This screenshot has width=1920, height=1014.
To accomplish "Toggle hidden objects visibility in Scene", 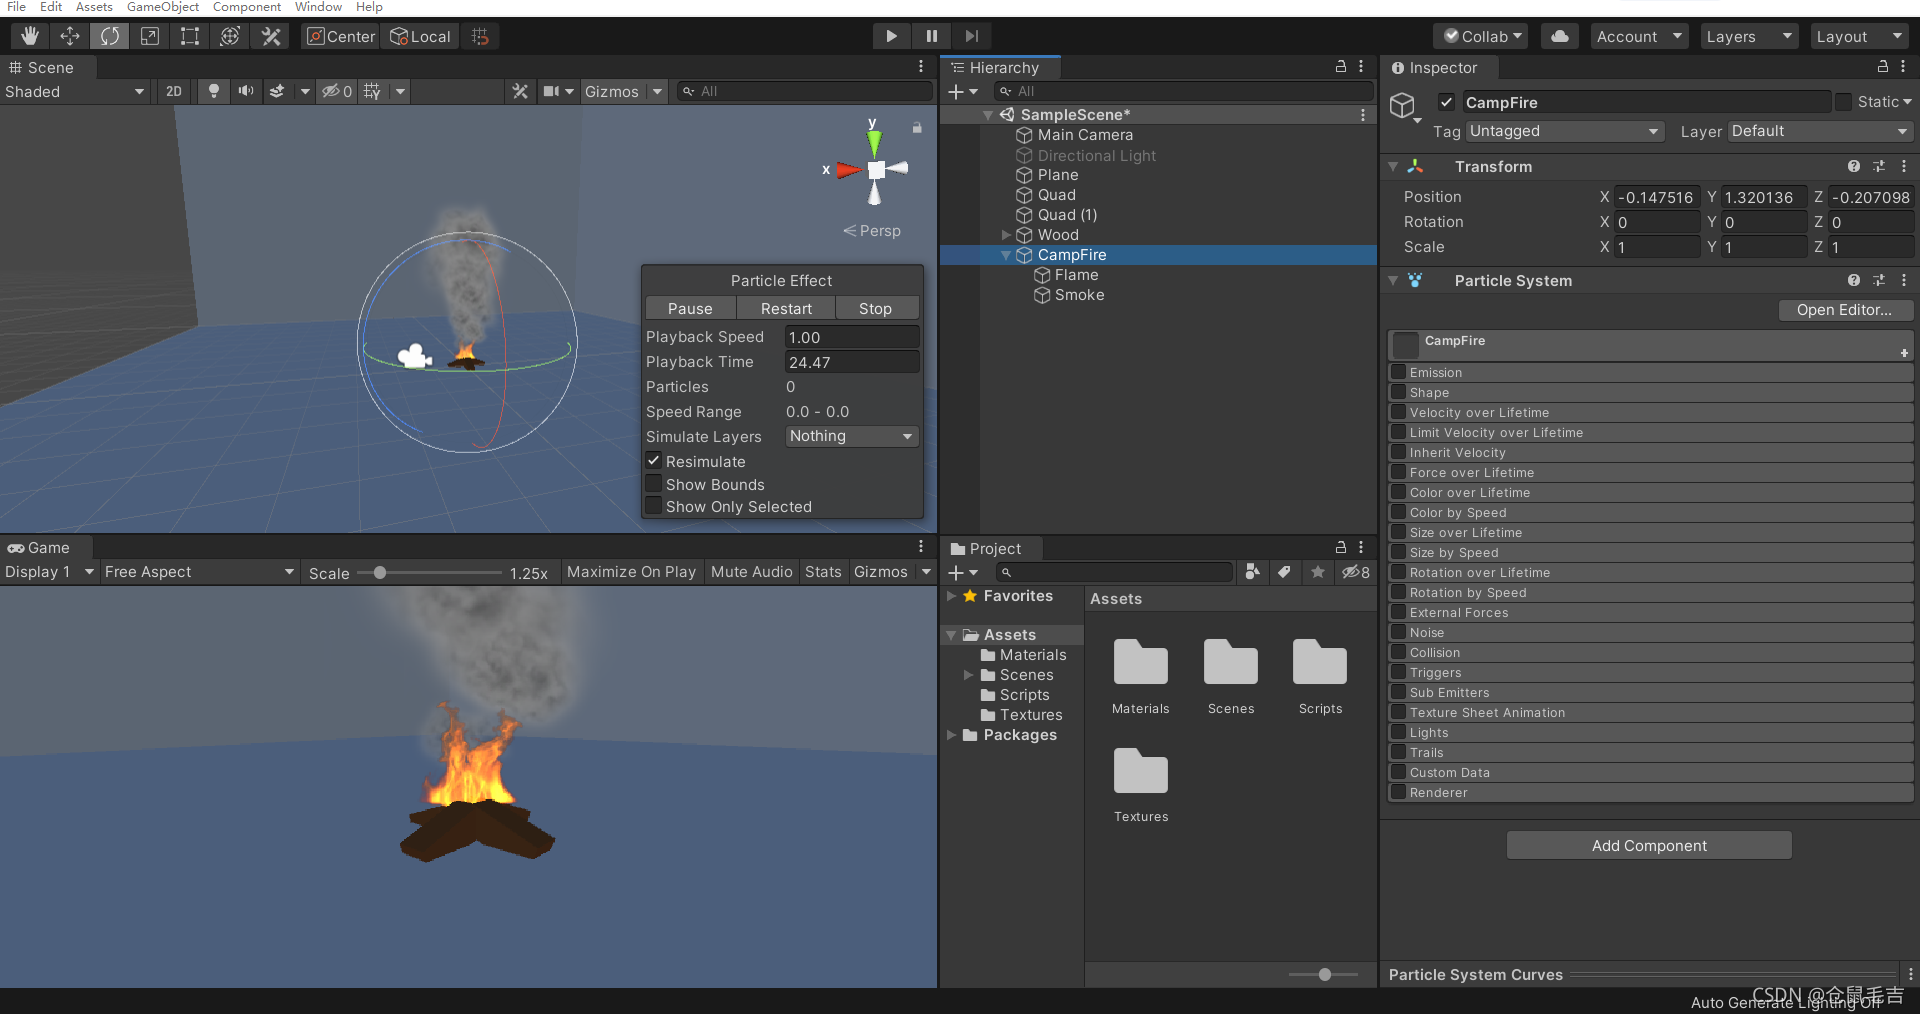I will point(336,91).
